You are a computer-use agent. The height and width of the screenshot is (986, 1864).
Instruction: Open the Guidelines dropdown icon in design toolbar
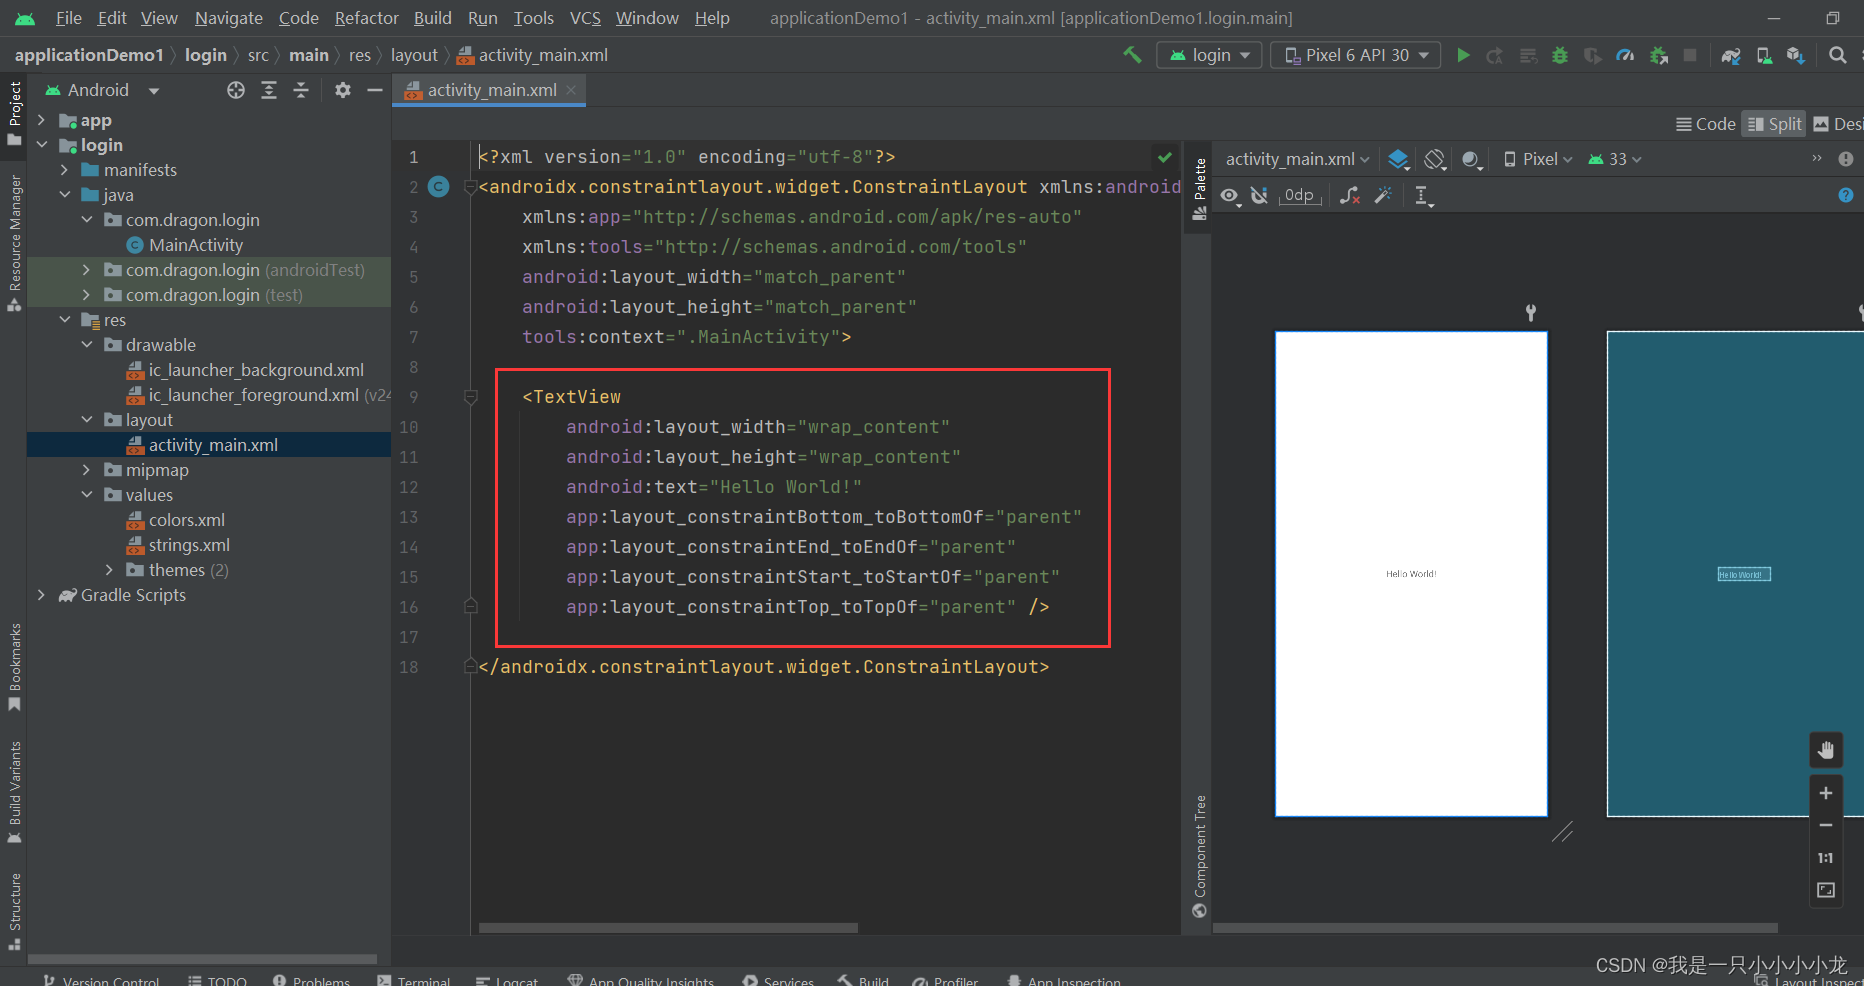click(x=1424, y=196)
